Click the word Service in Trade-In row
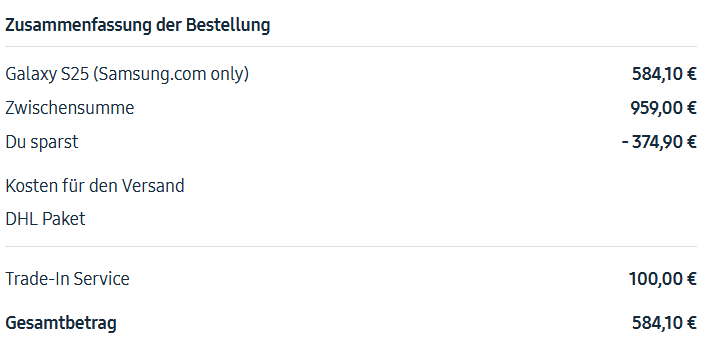707x363 pixels. [101, 279]
